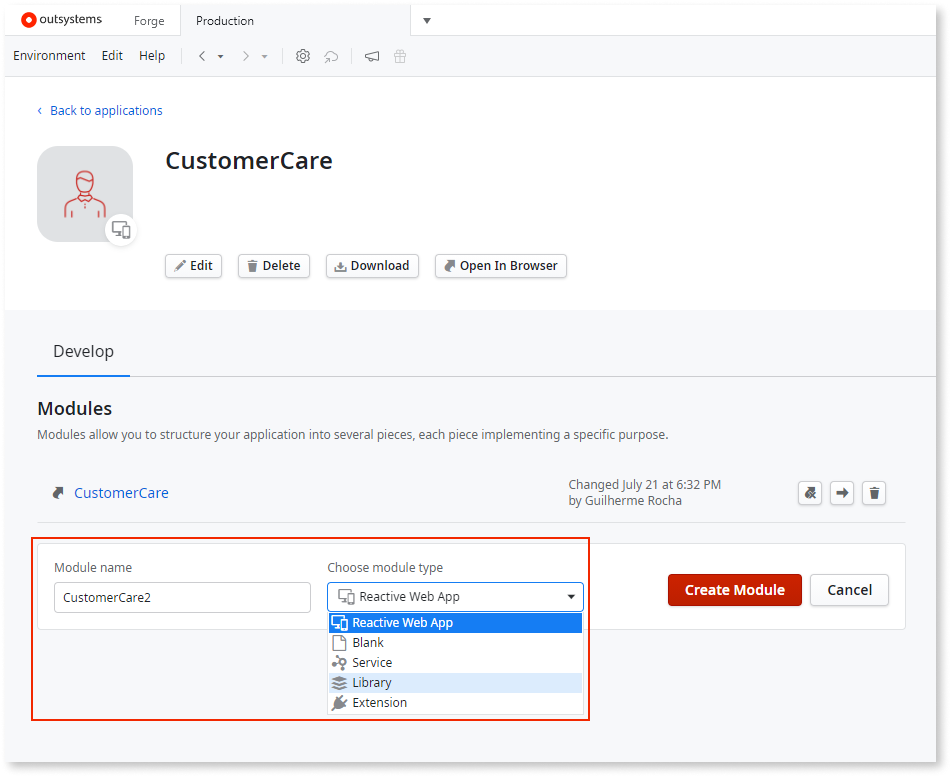
Task: Open environment settings gear icon
Action: [x=302, y=56]
